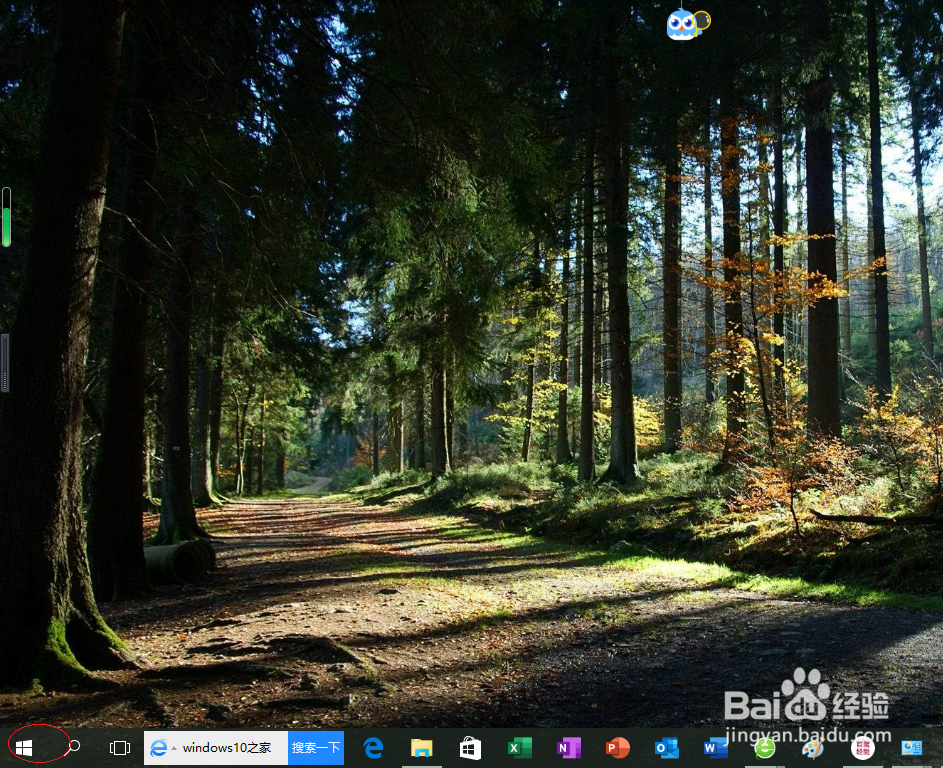Screen dimensions: 943x768
Task: Click the 搜索一下 search button
Action: (x=315, y=747)
